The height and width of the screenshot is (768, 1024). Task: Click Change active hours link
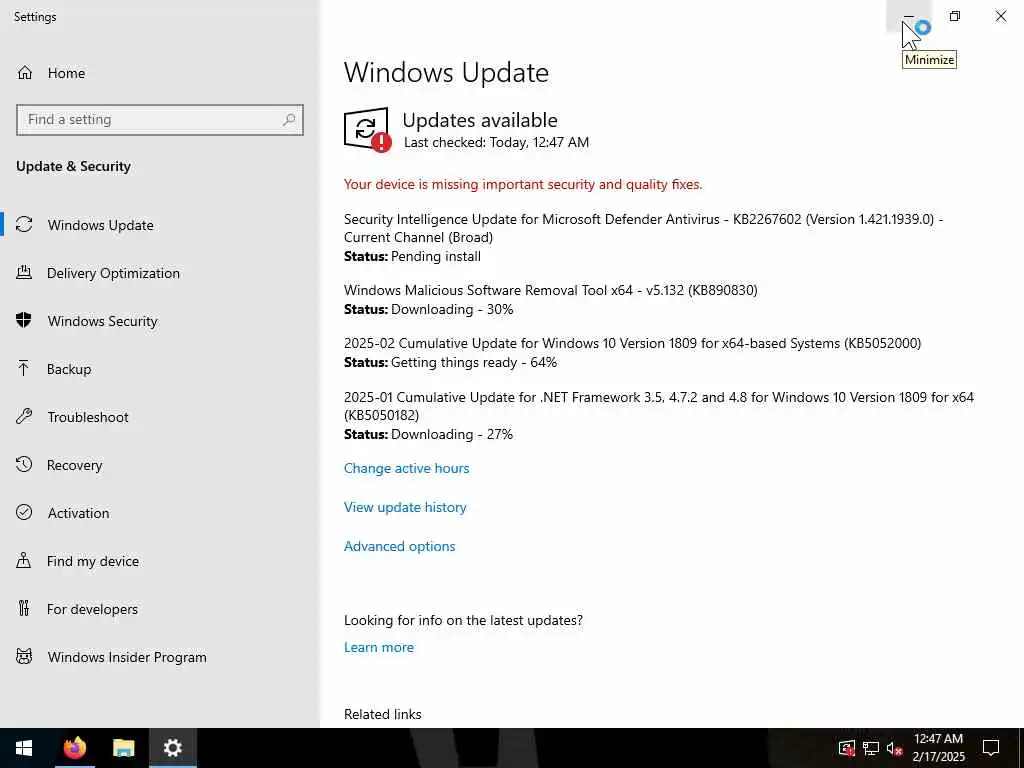[x=406, y=468]
